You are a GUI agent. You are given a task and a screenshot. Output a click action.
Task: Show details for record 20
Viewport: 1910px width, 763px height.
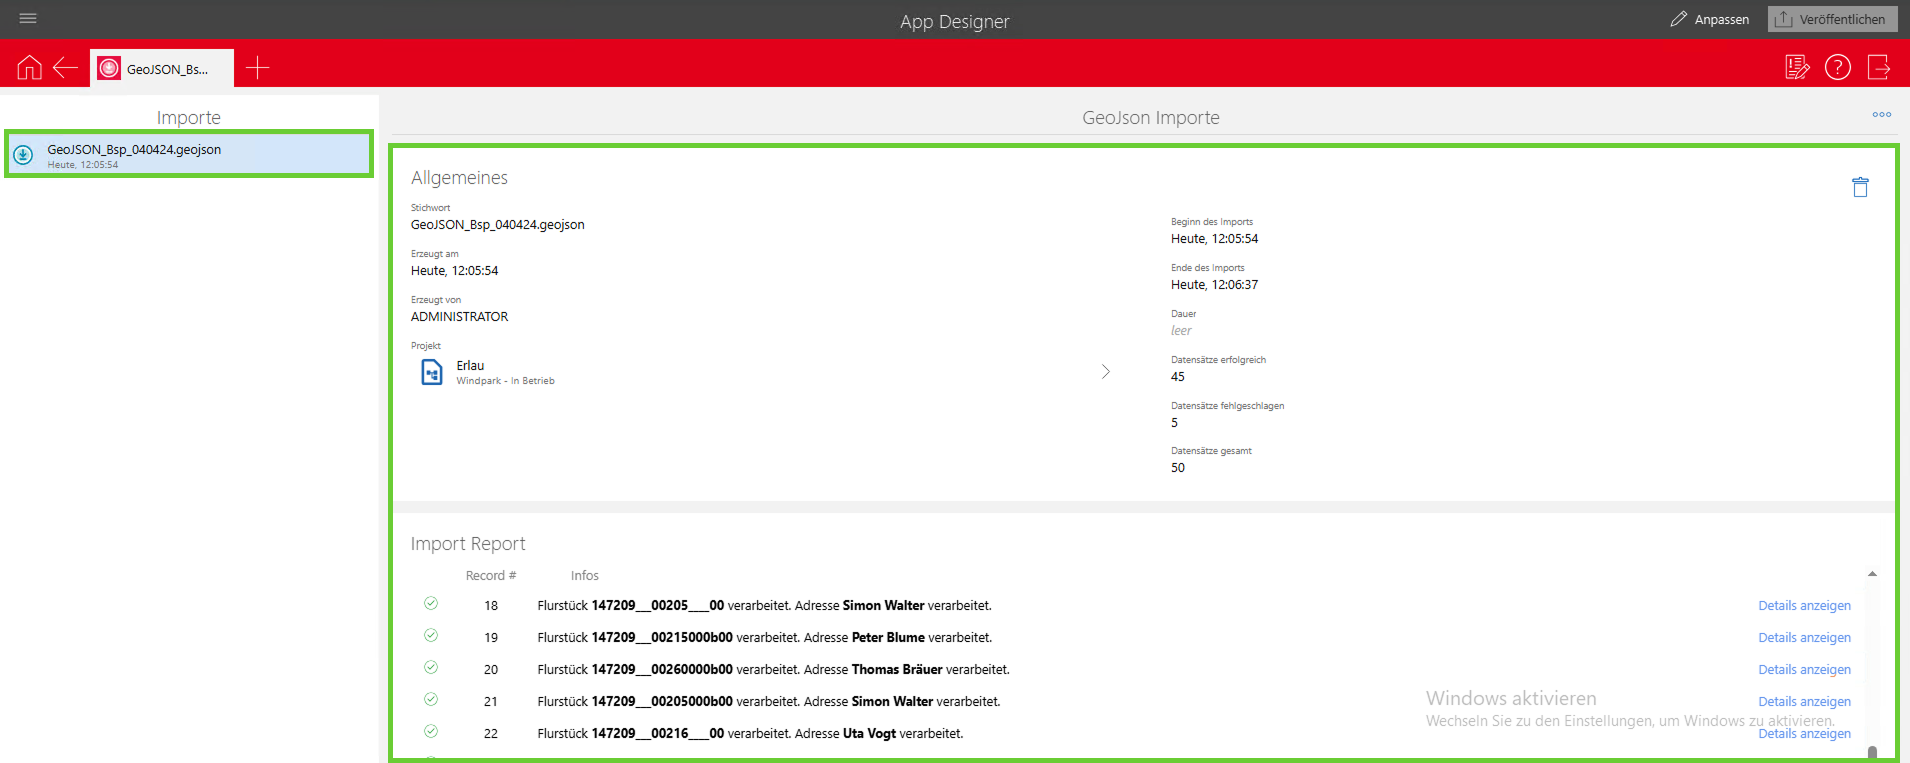click(x=1804, y=670)
